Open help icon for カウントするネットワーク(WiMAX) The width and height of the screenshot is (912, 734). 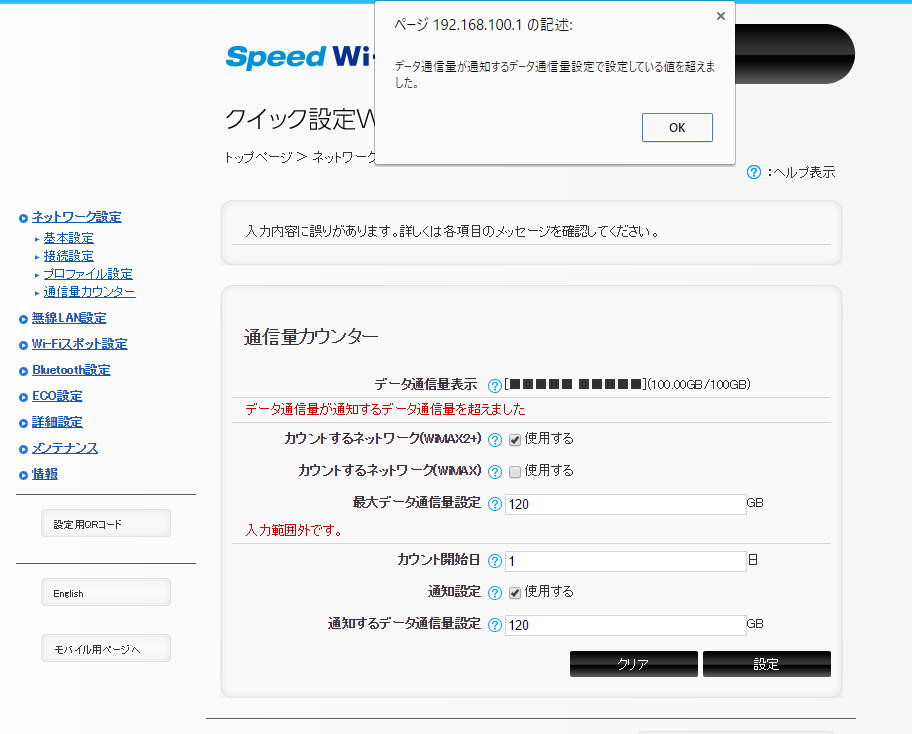click(x=494, y=472)
